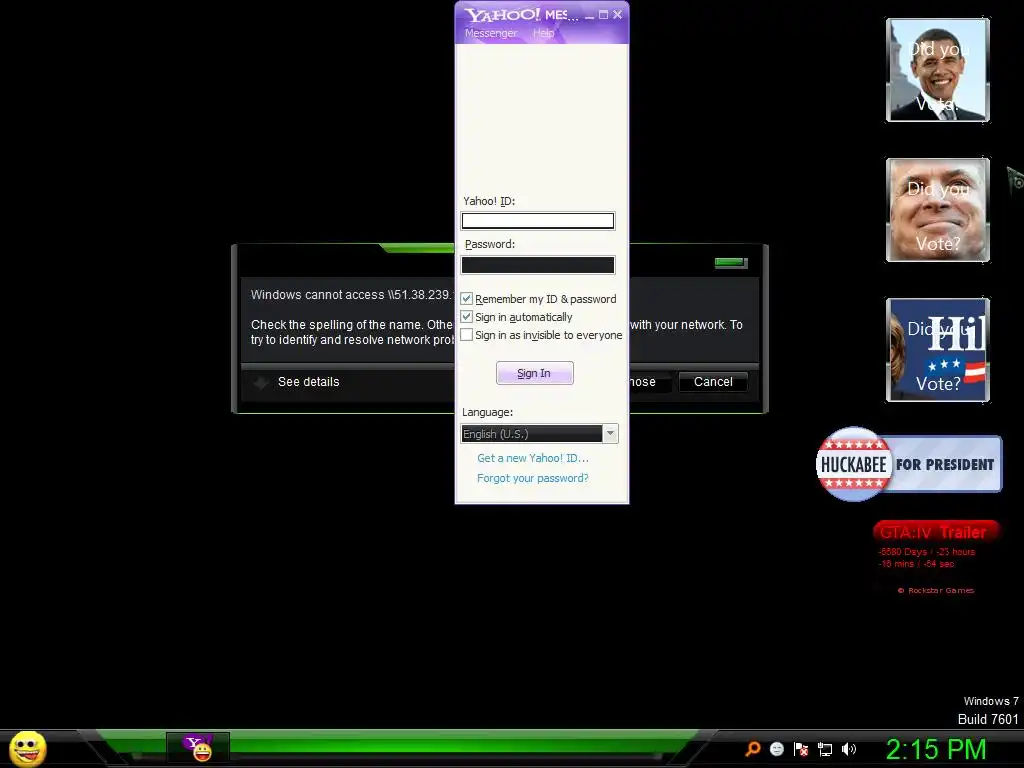This screenshot has width=1024, height=768.
Task: Click the Yahoo! ID input field
Action: pos(538,221)
